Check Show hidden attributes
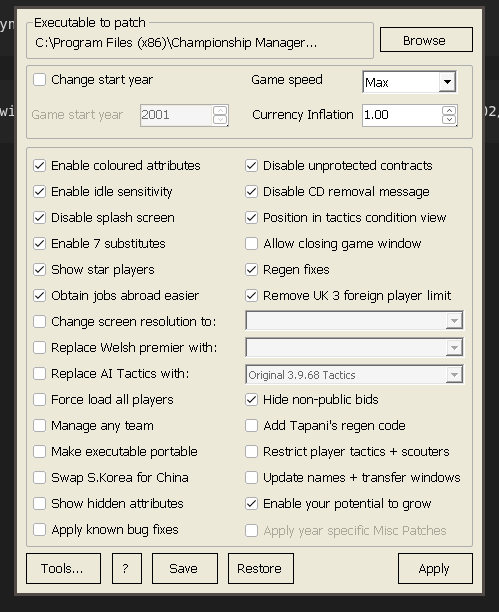The height and width of the screenshot is (612, 499). coord(39,503)
